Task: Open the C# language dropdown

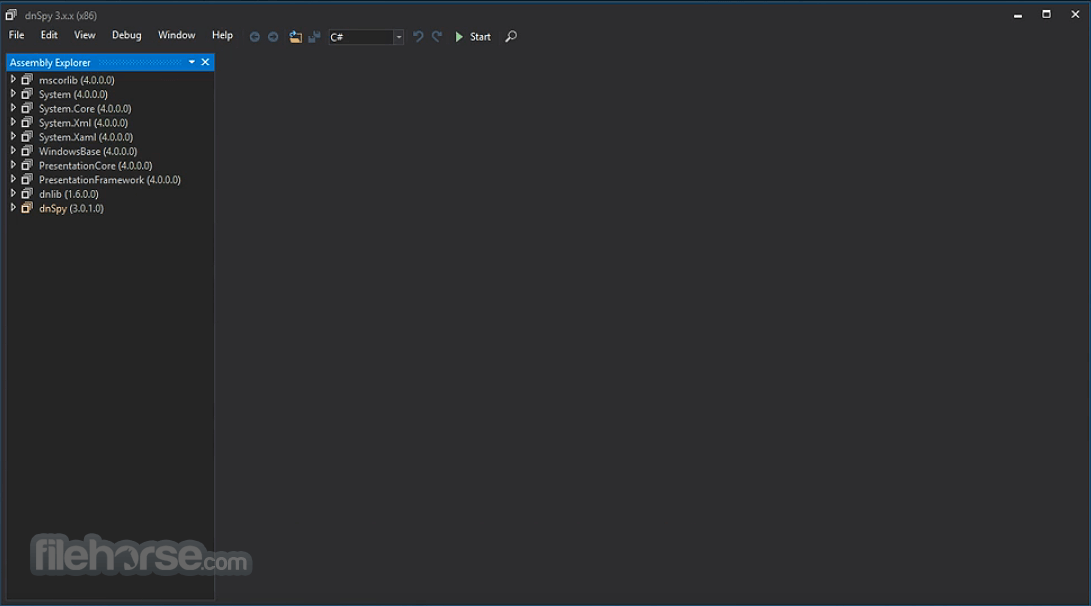Action: [366, 37]
